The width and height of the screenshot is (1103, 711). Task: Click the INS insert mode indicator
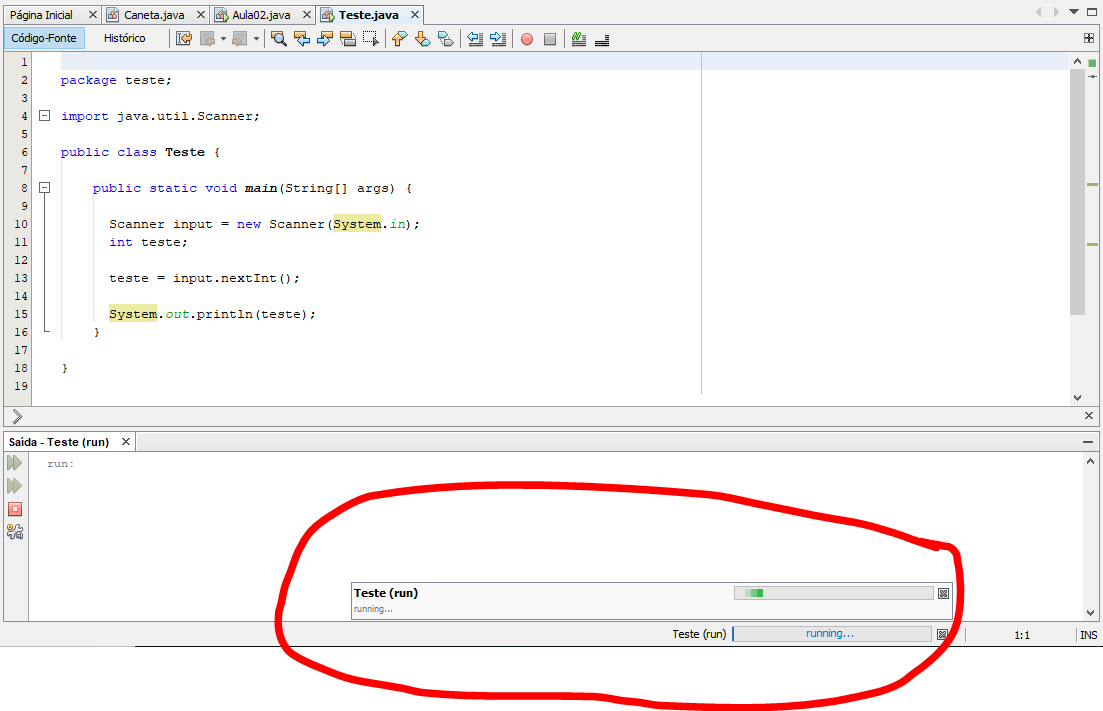(x=1088, y=635)
